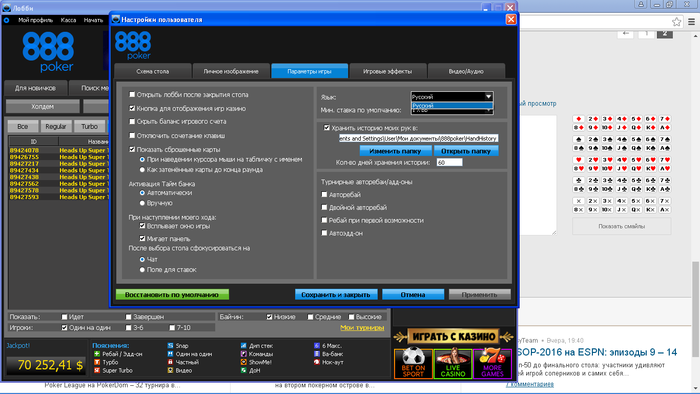Select 'Как затенённые карты до конца раунда'
This screenshot has height=394, width=700.
coord(142,170)
